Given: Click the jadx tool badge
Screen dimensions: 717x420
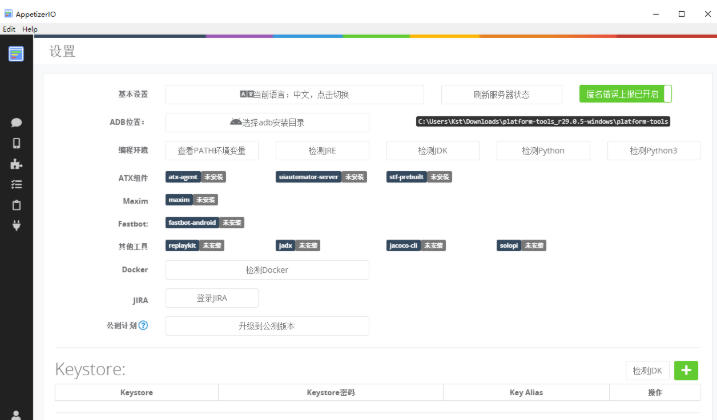Looking at the screenshot, I should click(298, 246).
